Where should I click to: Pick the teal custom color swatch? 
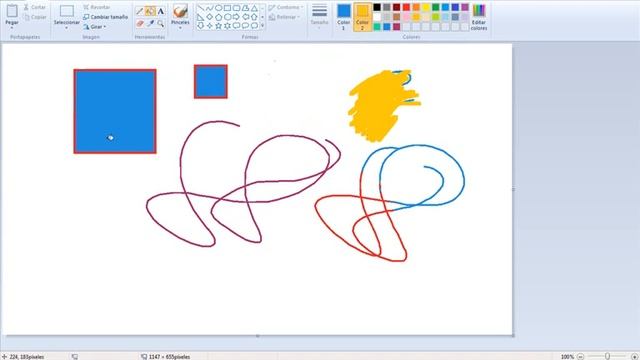377,27
